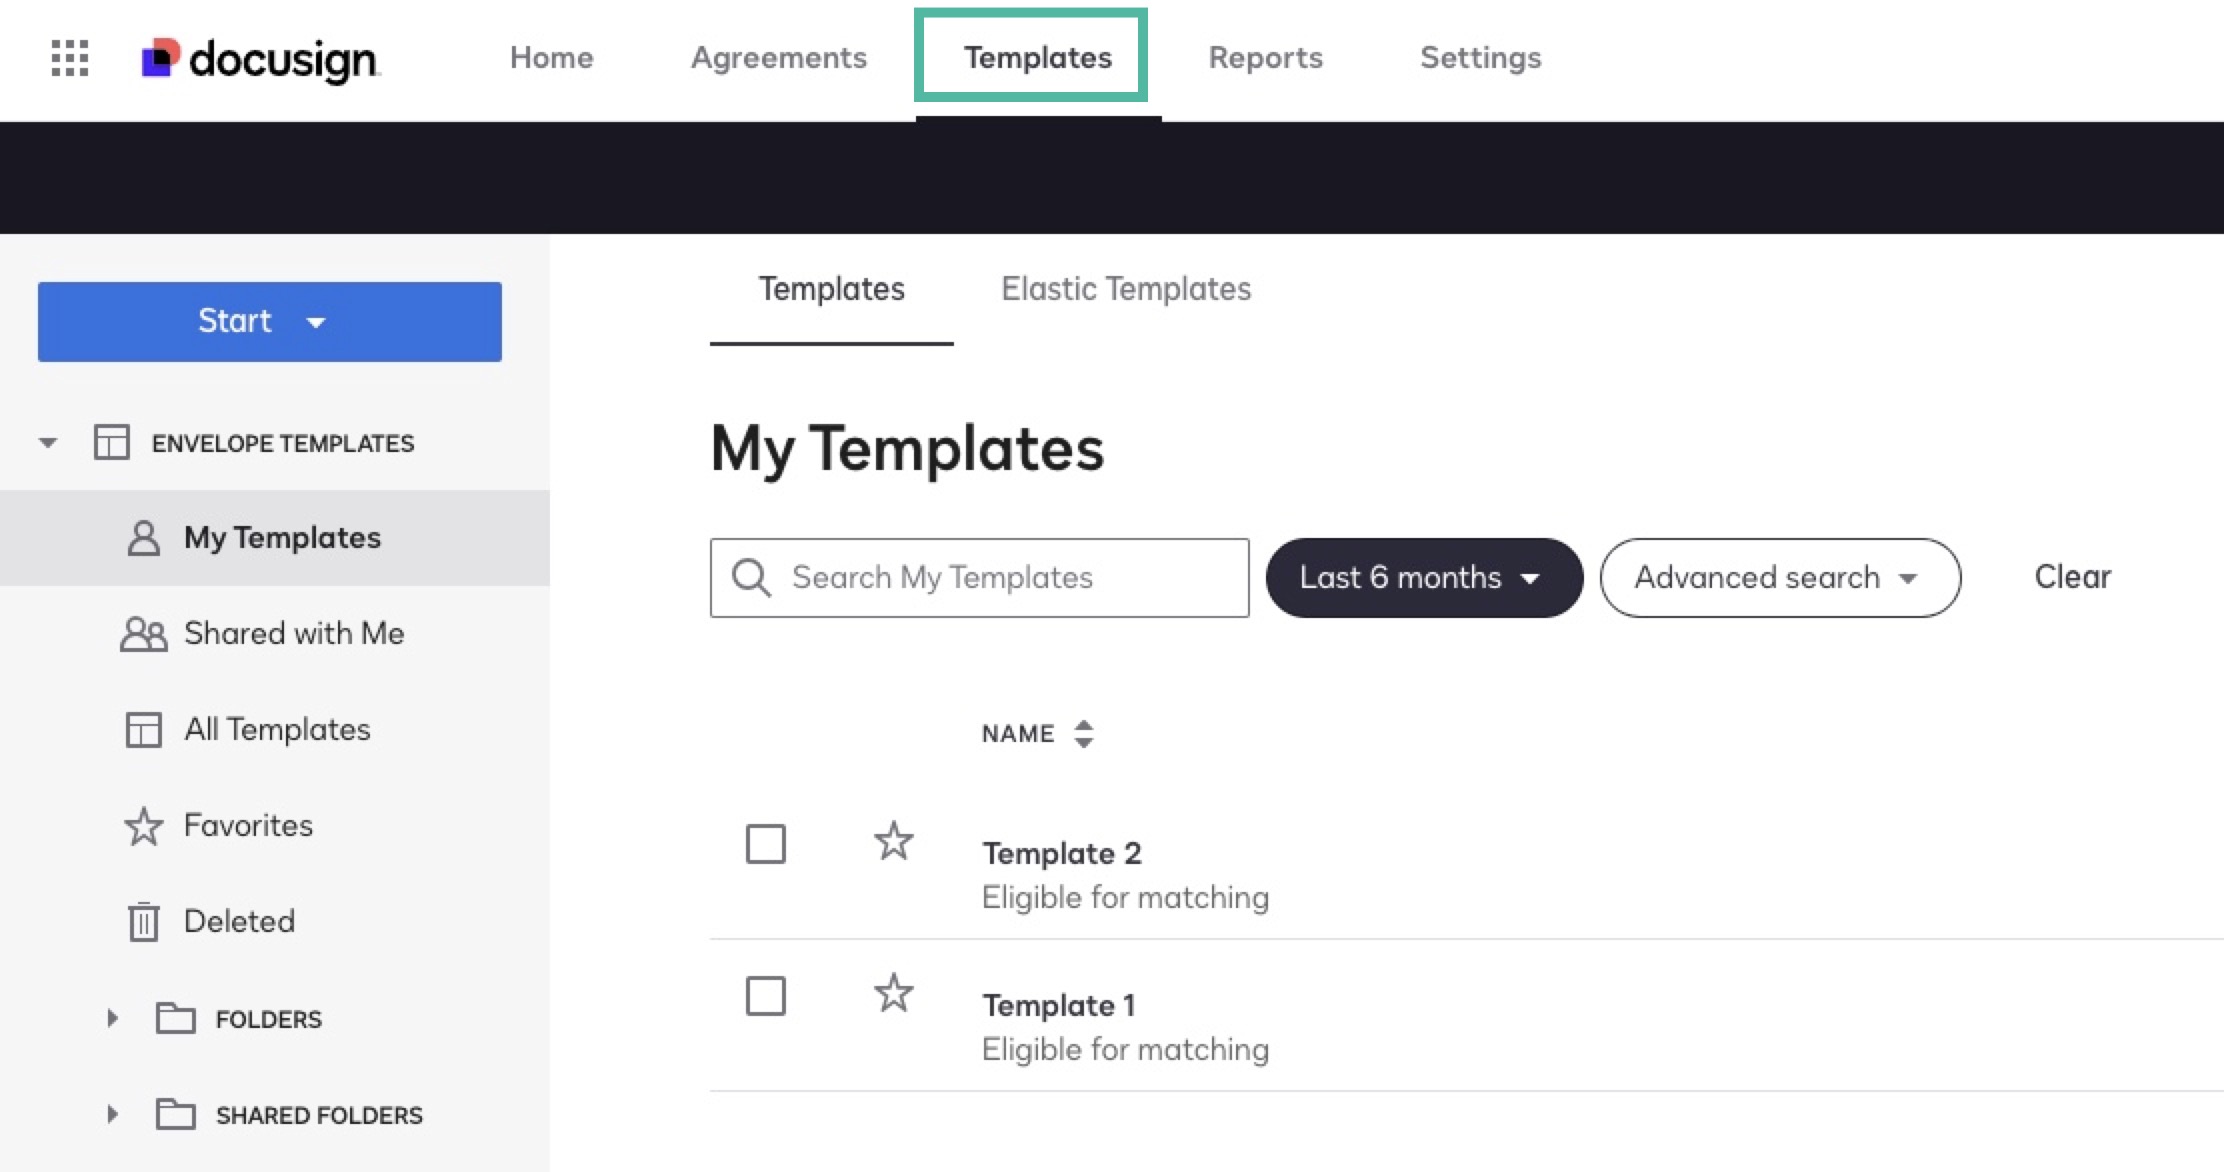Open the app launcher grid icon

pyautogui.click(x=70, y=58)
